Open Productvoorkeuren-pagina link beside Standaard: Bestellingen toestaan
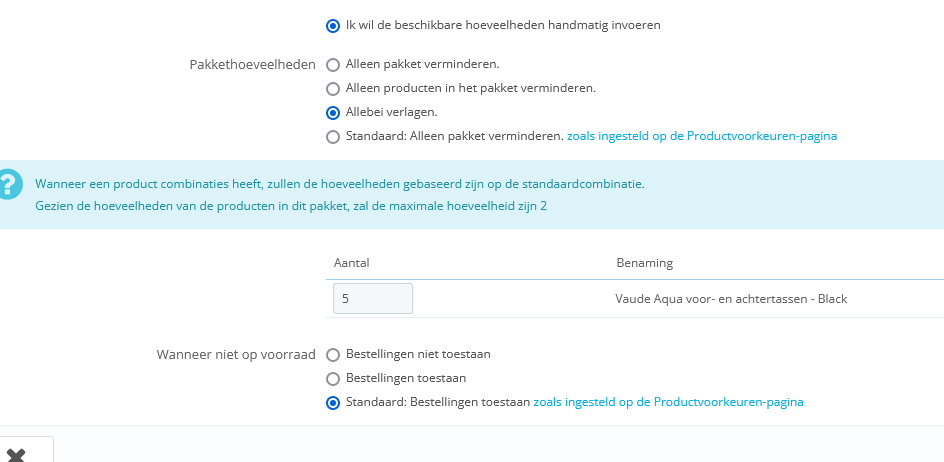Viewport: 944px width, 462px height. click(668, 402)
